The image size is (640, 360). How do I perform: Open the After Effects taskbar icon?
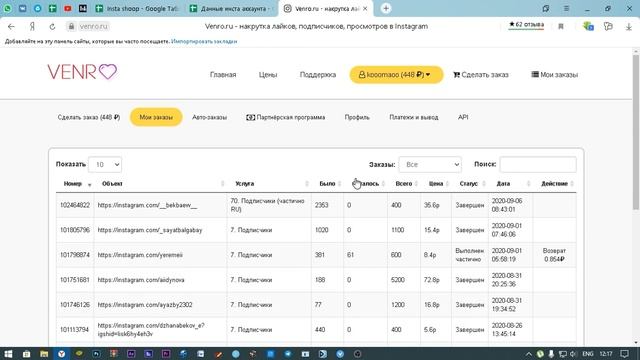click(x=131, y=354)
